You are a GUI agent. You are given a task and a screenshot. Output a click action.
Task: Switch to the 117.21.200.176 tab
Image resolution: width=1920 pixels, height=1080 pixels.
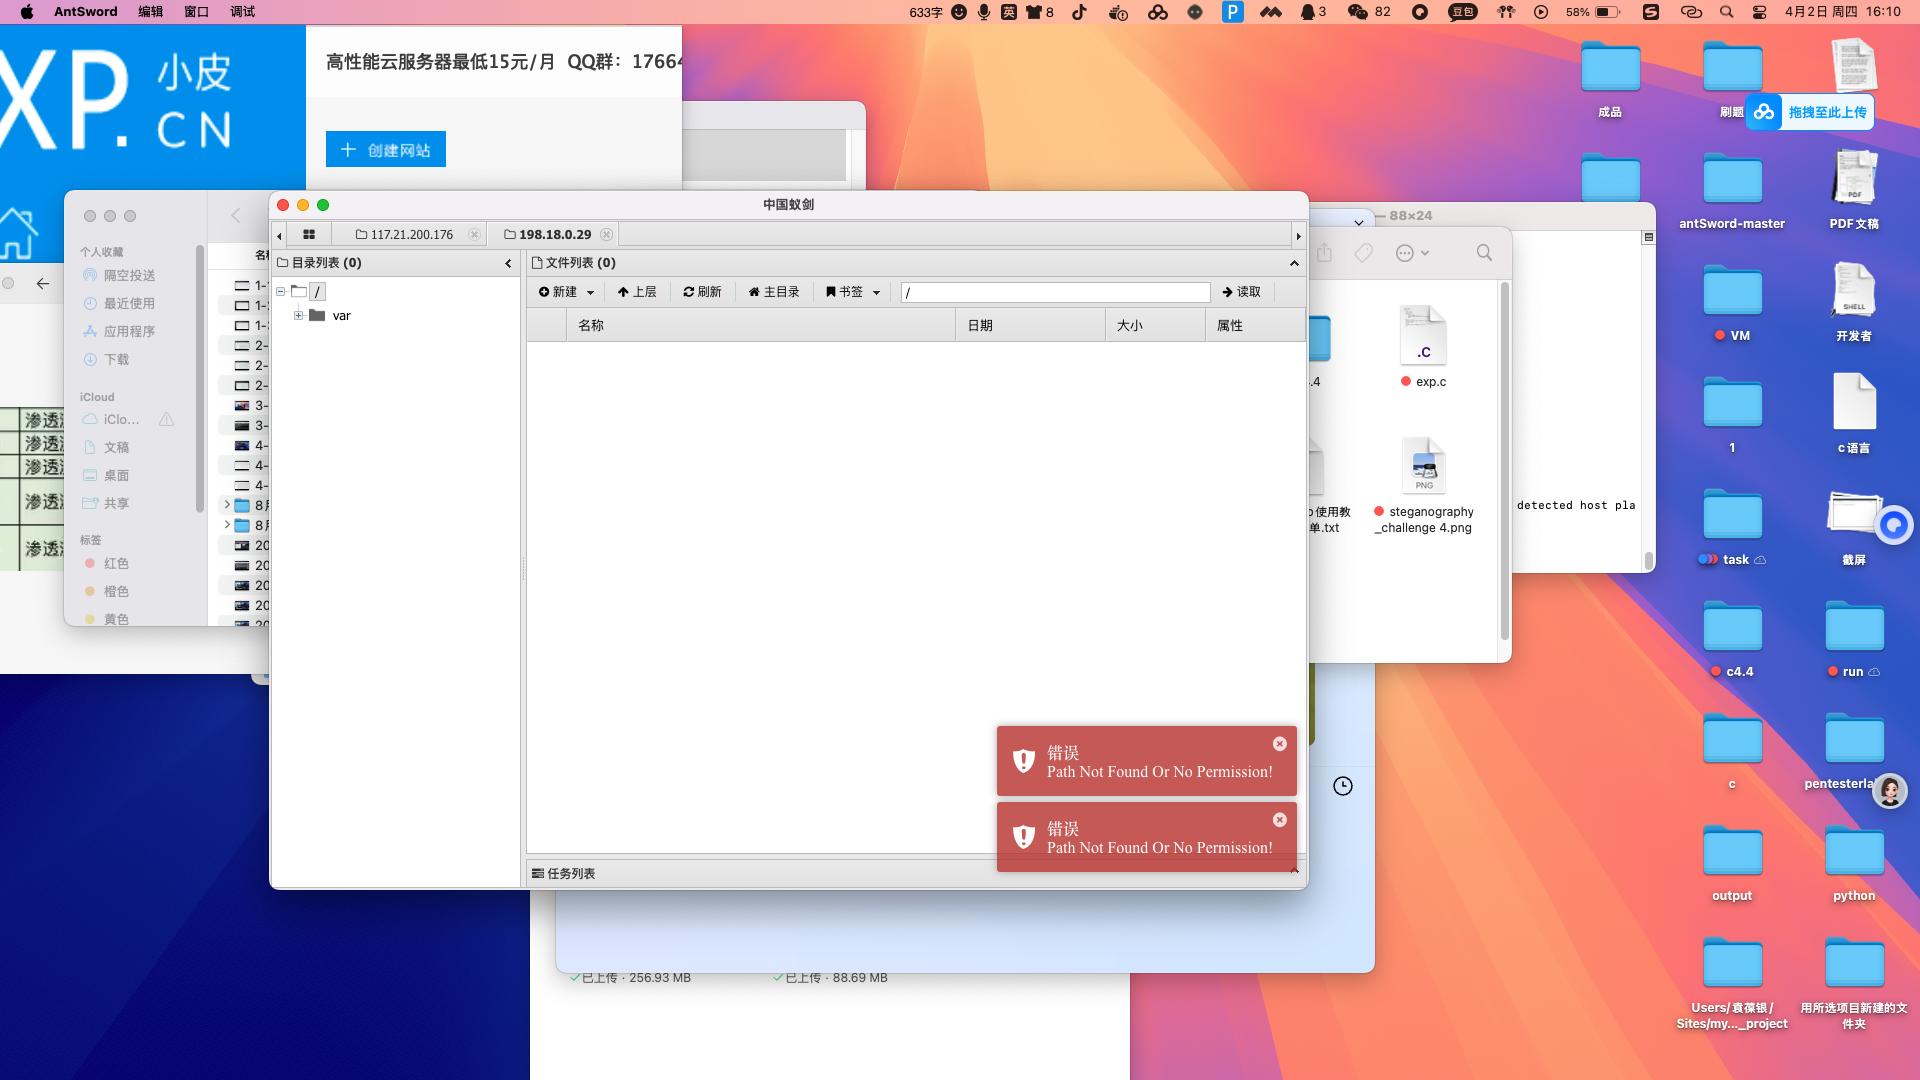tap(404, 234)
